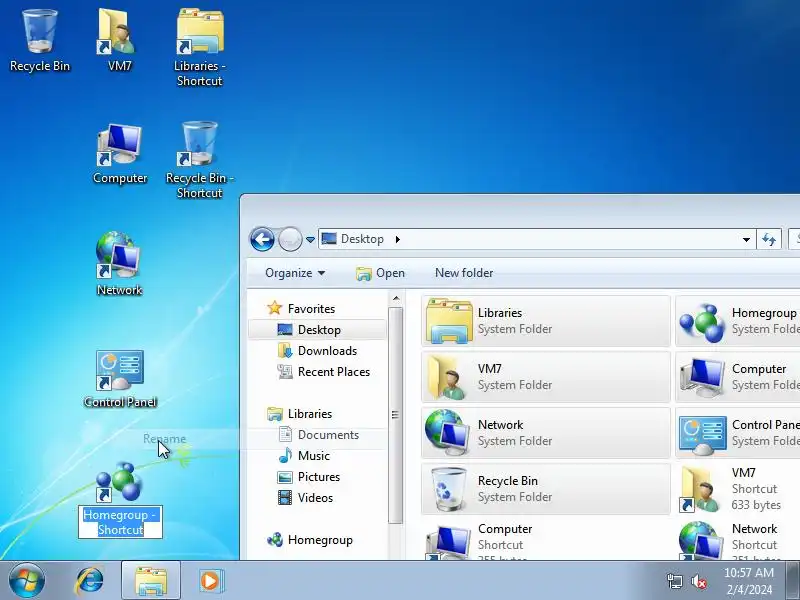Select Desktop under Favorites
Viewport: 800px width, 600px height.
tap(317, 330)
